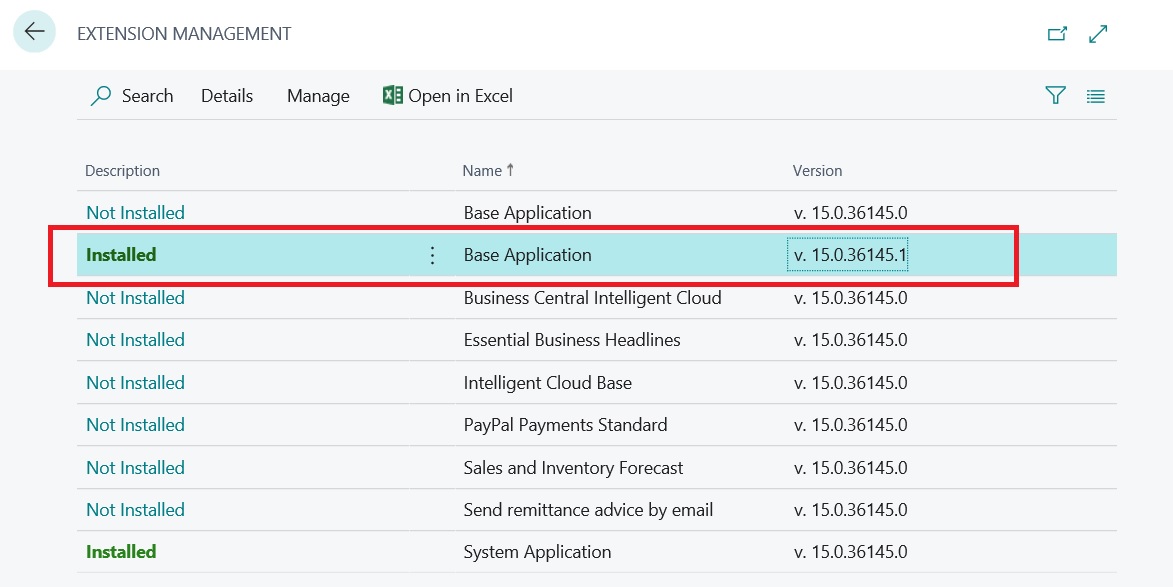Expand page to full screen icon
This screenshot has height=587, width=1173.
pyautogui.click(x=1098, y=34)
